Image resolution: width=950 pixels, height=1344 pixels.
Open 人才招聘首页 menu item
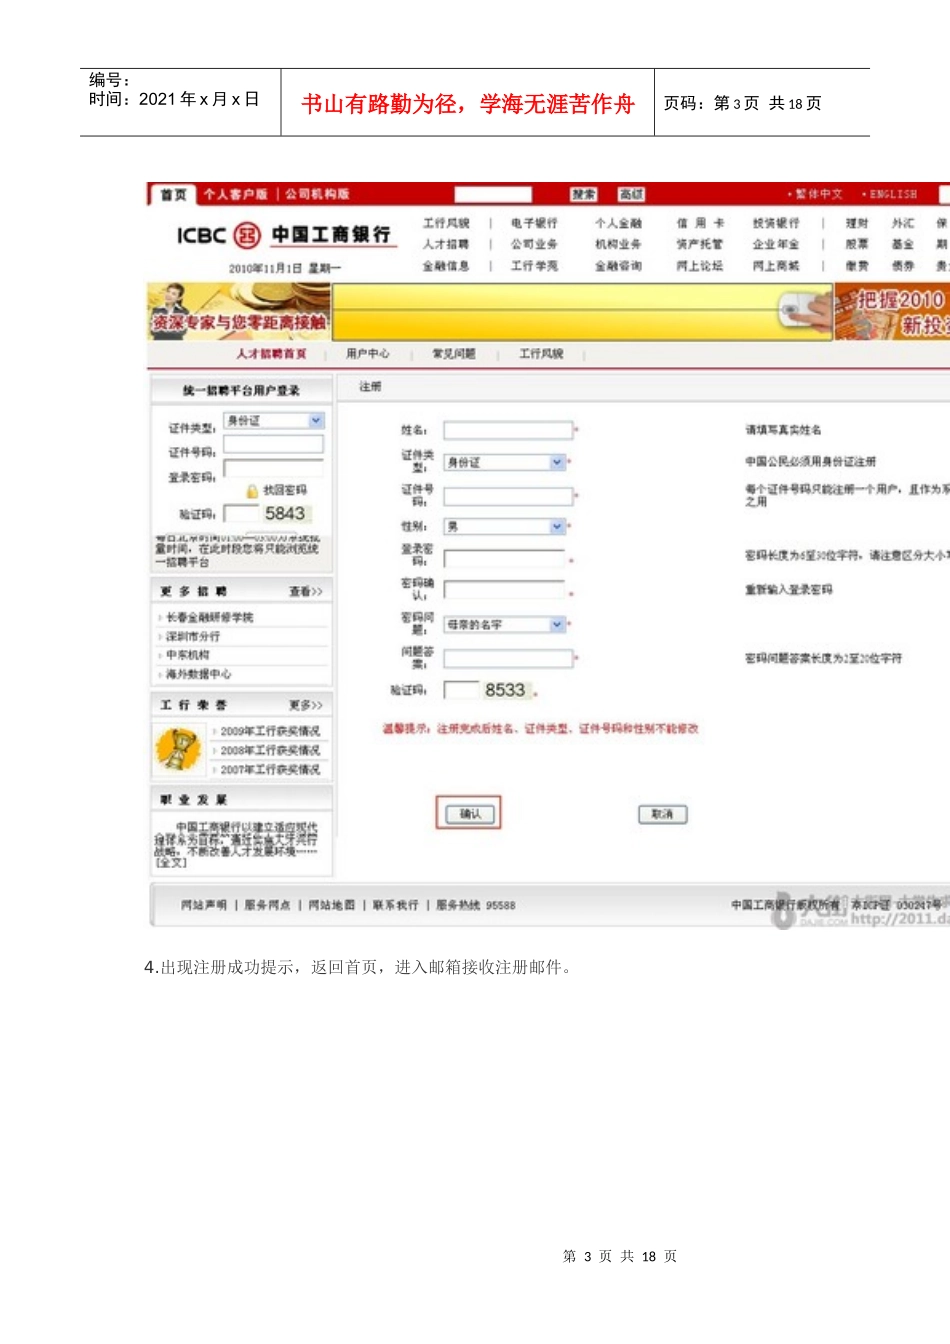pyautogui.click(x=271, y=354)
